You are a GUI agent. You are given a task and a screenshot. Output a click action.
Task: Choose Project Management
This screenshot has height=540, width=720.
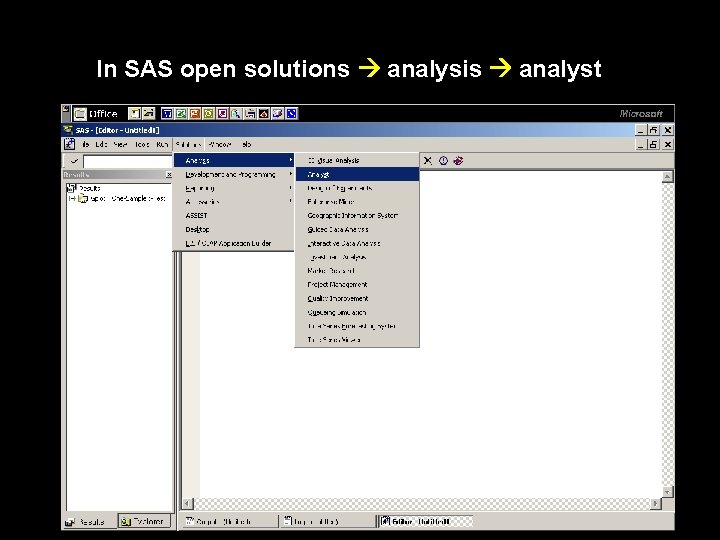coord(357,285)
